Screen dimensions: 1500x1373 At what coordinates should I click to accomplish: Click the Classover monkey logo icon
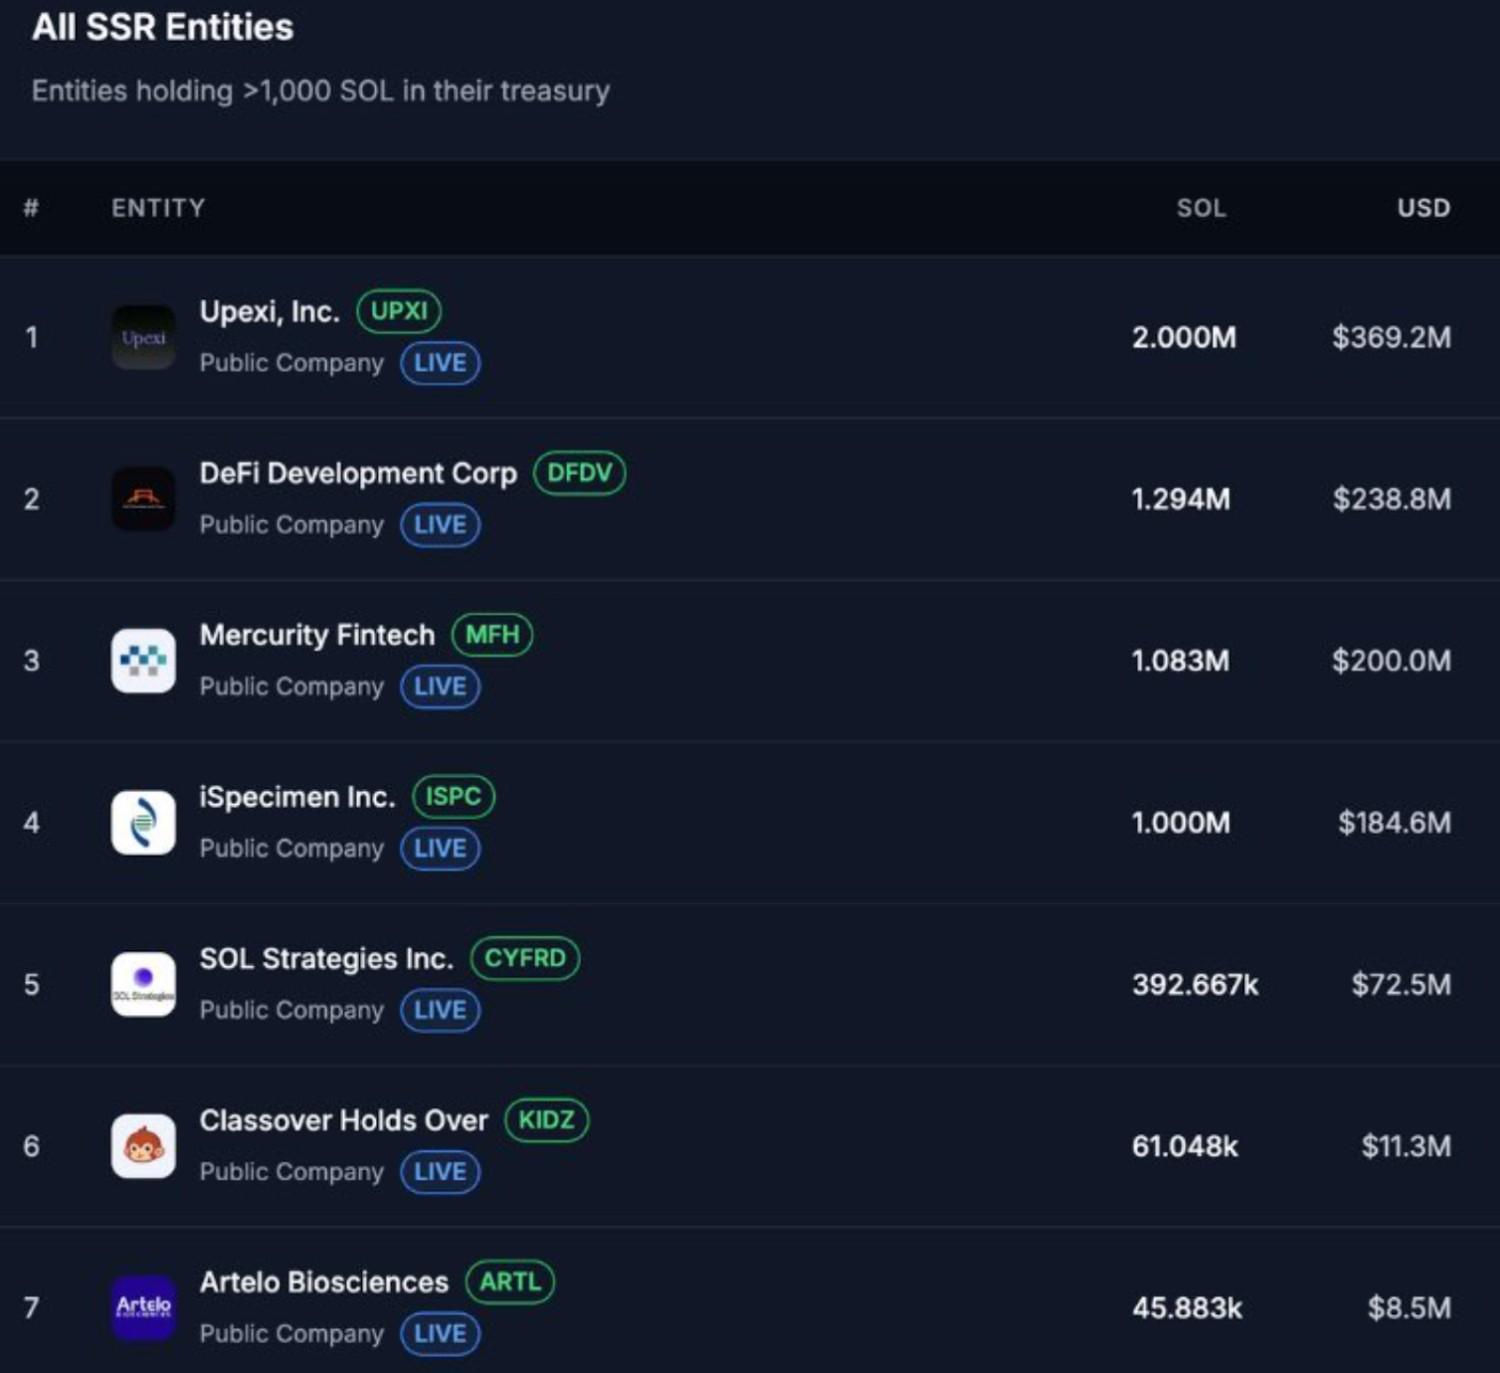[x=143, y=1146]
